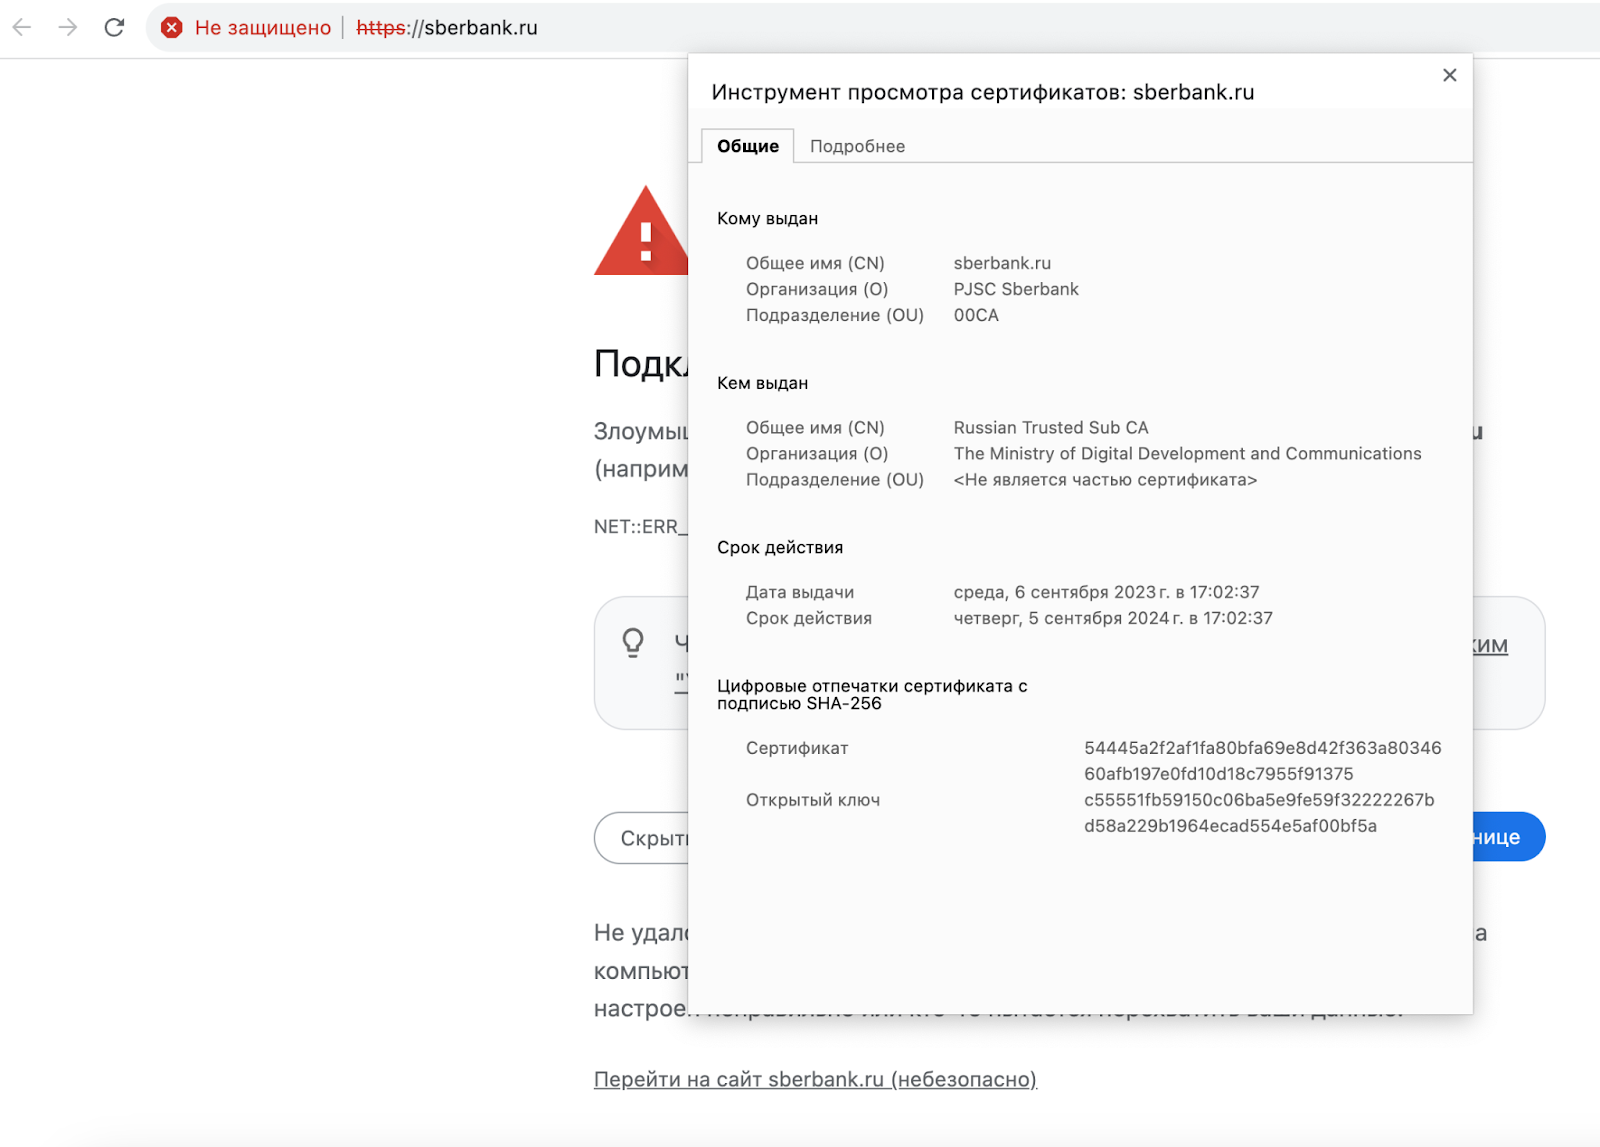Screen dimensions: 1600x1147
Task: Click the sberbank.ru URL in address bar
Action: 447,28
